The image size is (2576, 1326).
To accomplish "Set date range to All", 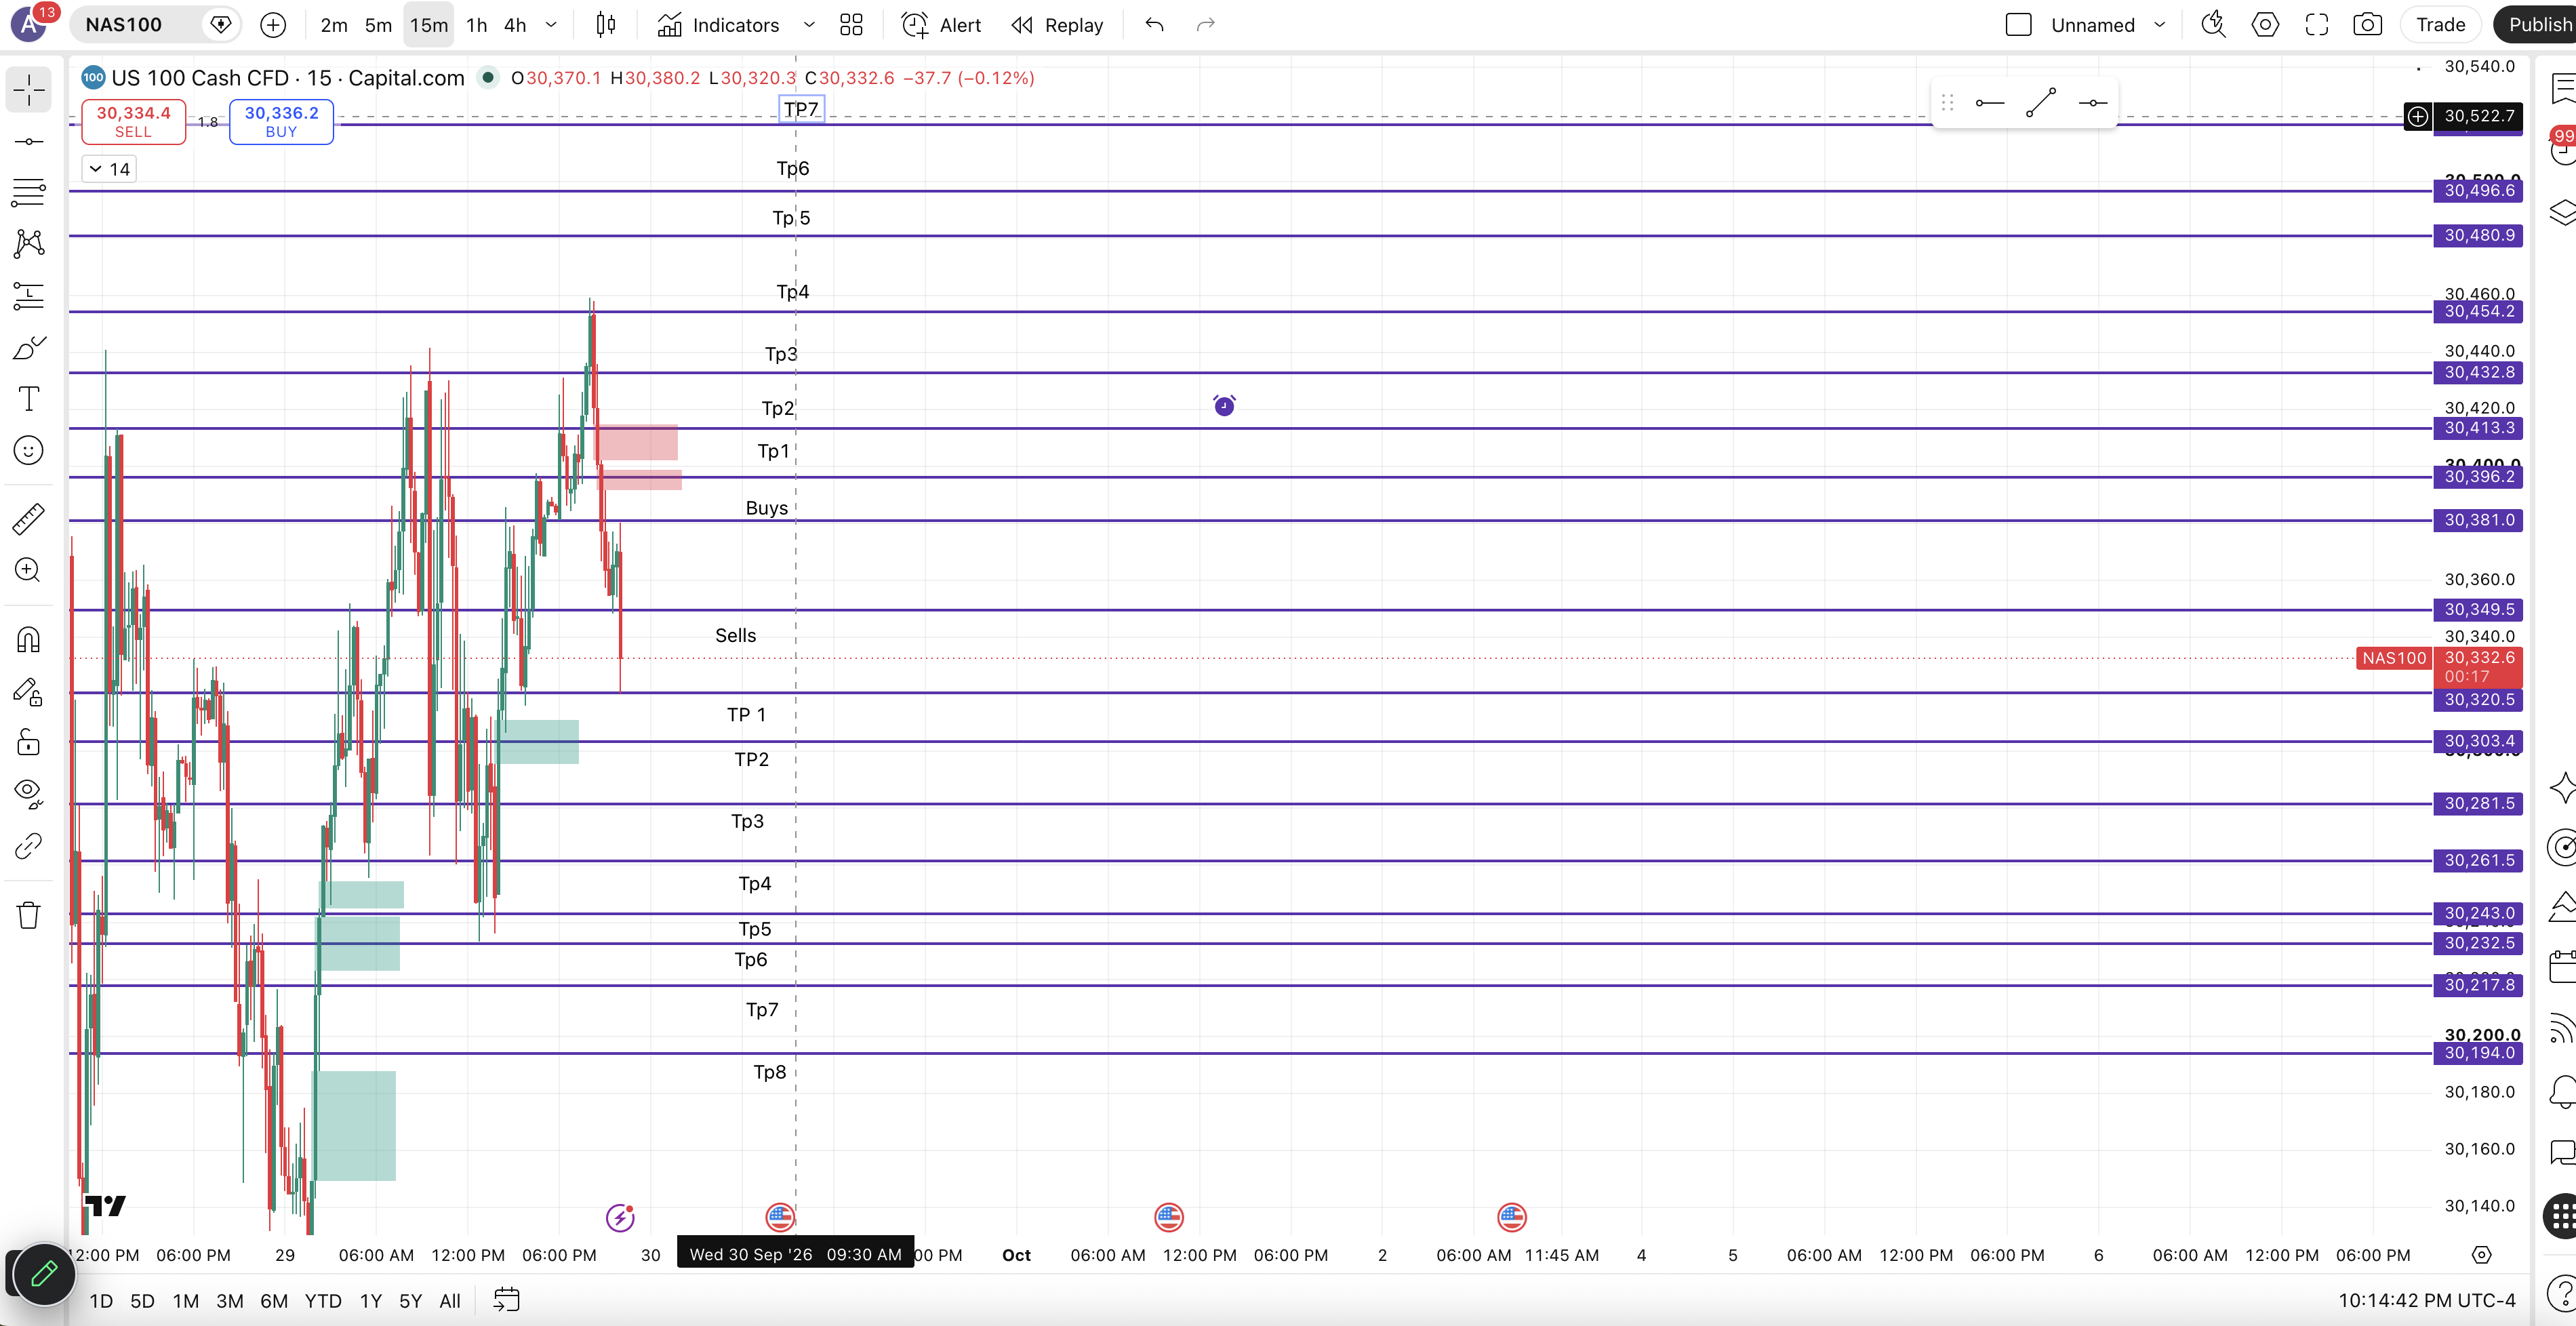I will click(x=450, y=1301).
